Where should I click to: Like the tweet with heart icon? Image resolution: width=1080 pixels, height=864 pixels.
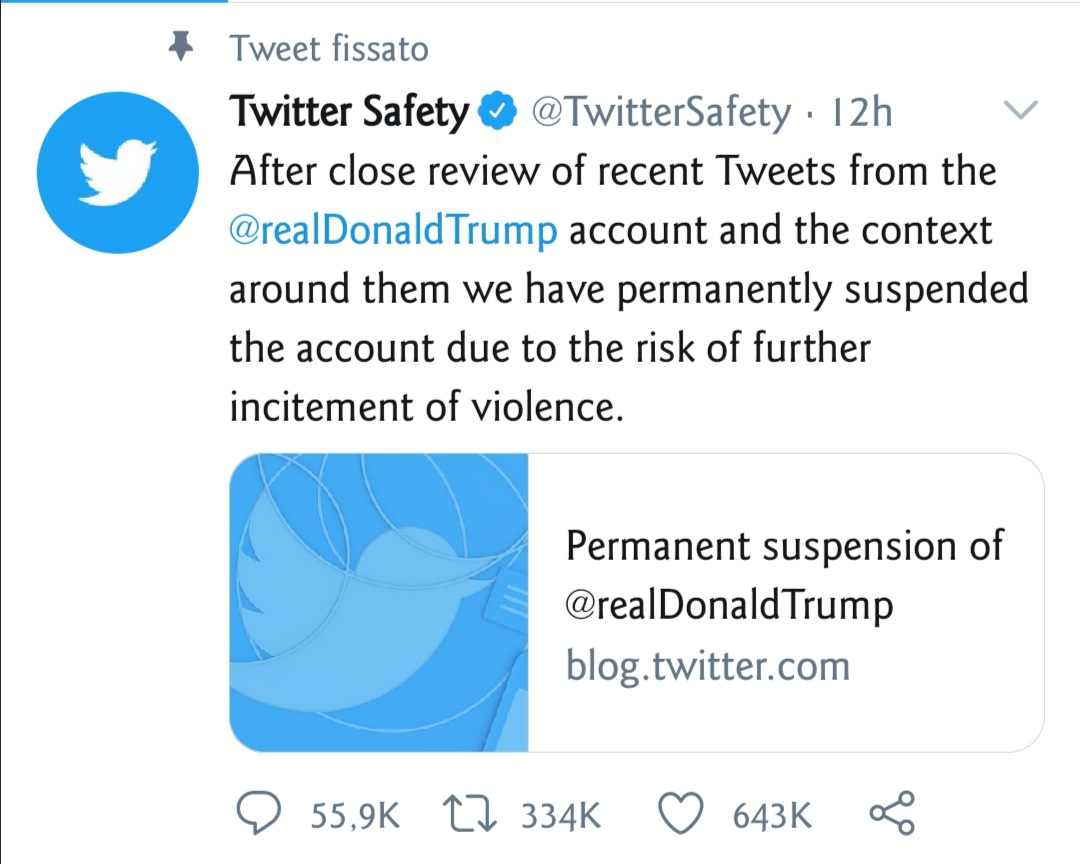click(x=681, y=814)
